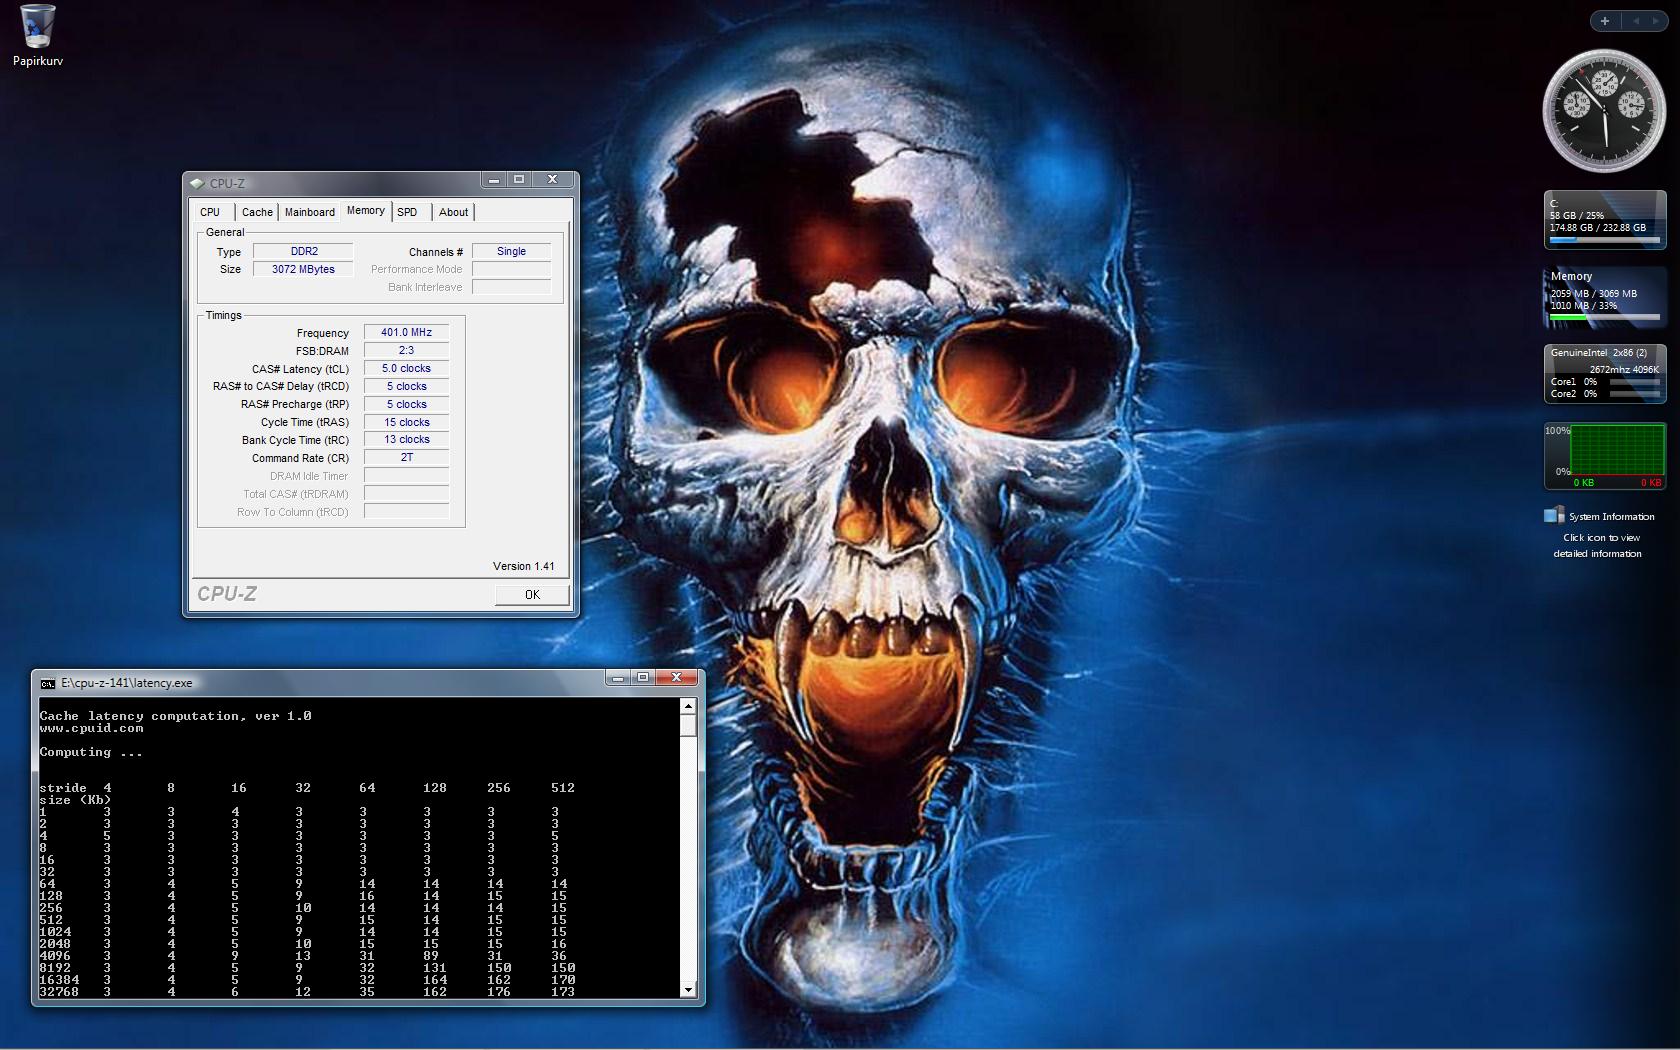This screenshot has width=1680, height=1050.
Task: Click the sidebar next gadgets arrow
Action: pyautogui.click(x=1656, y=21)
